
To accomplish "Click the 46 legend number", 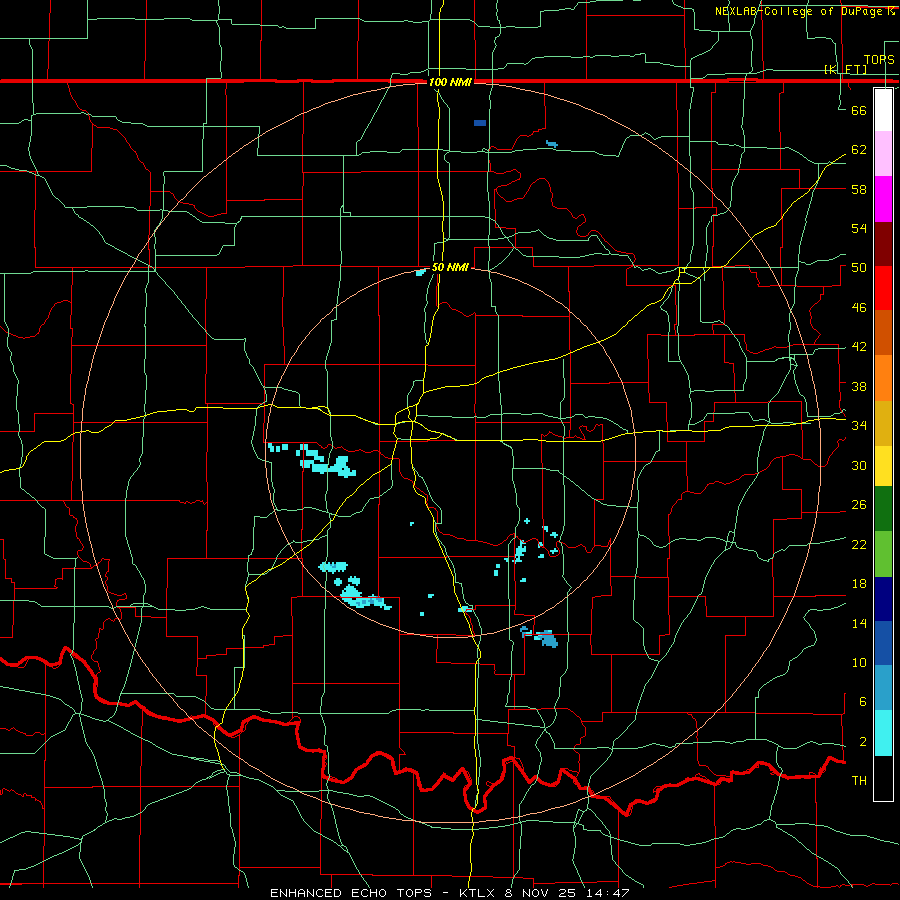I will (x=859, y=308).
